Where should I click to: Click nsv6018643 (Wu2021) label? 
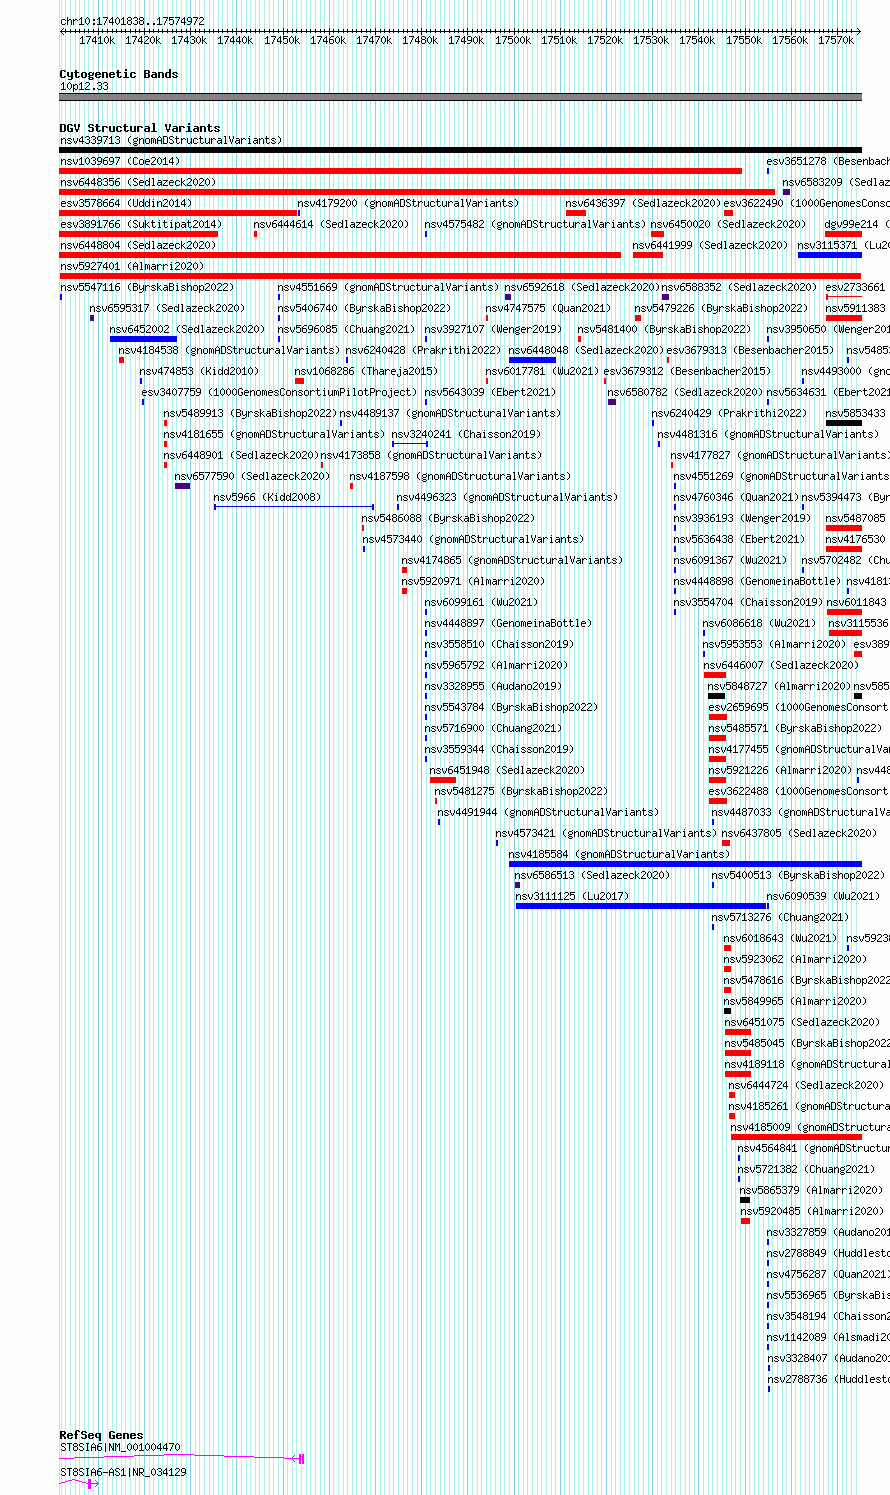781,938
